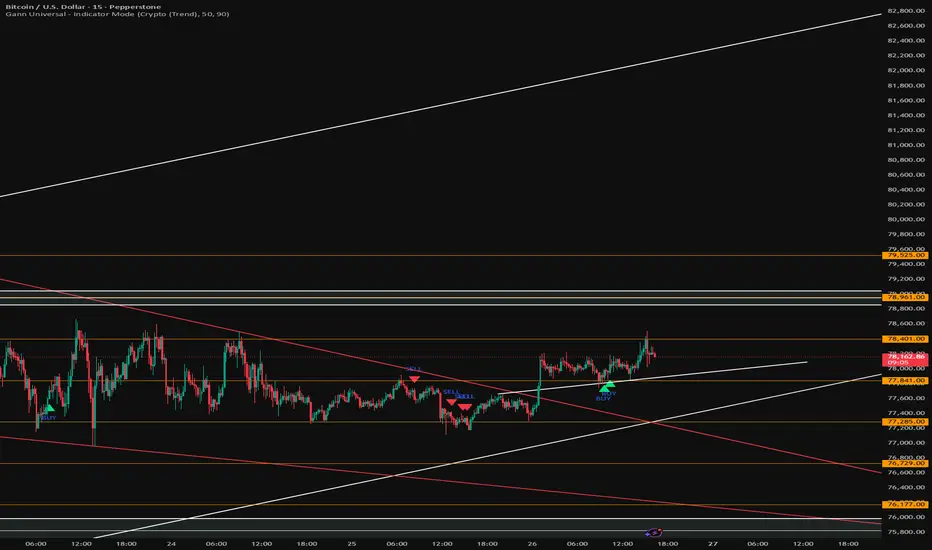Image resolution: width=932 pixels, height=550 pixels.
Task: Select the upper white ascending trendline
Action: (x=440, y=105)
